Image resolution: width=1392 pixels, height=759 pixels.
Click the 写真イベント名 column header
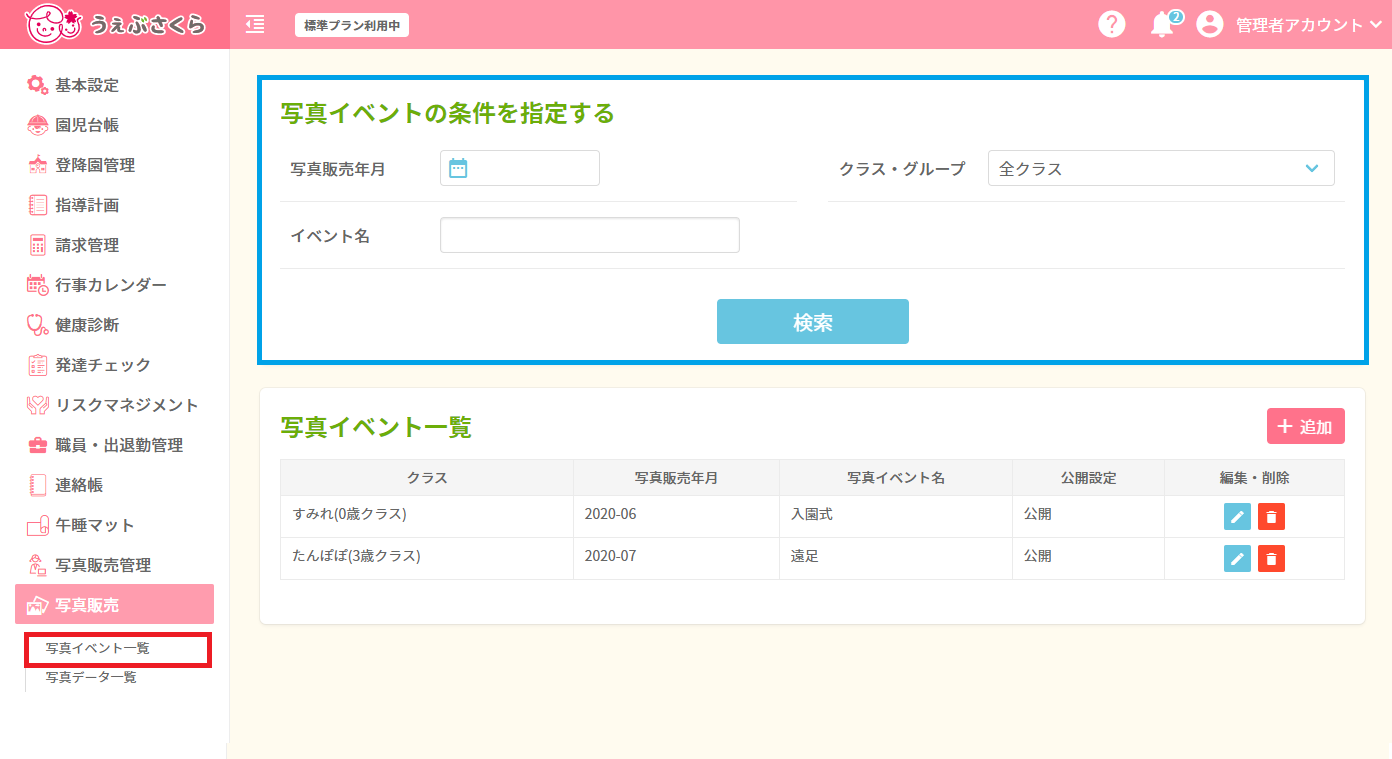pyautogui.click(x=896, y=478)
